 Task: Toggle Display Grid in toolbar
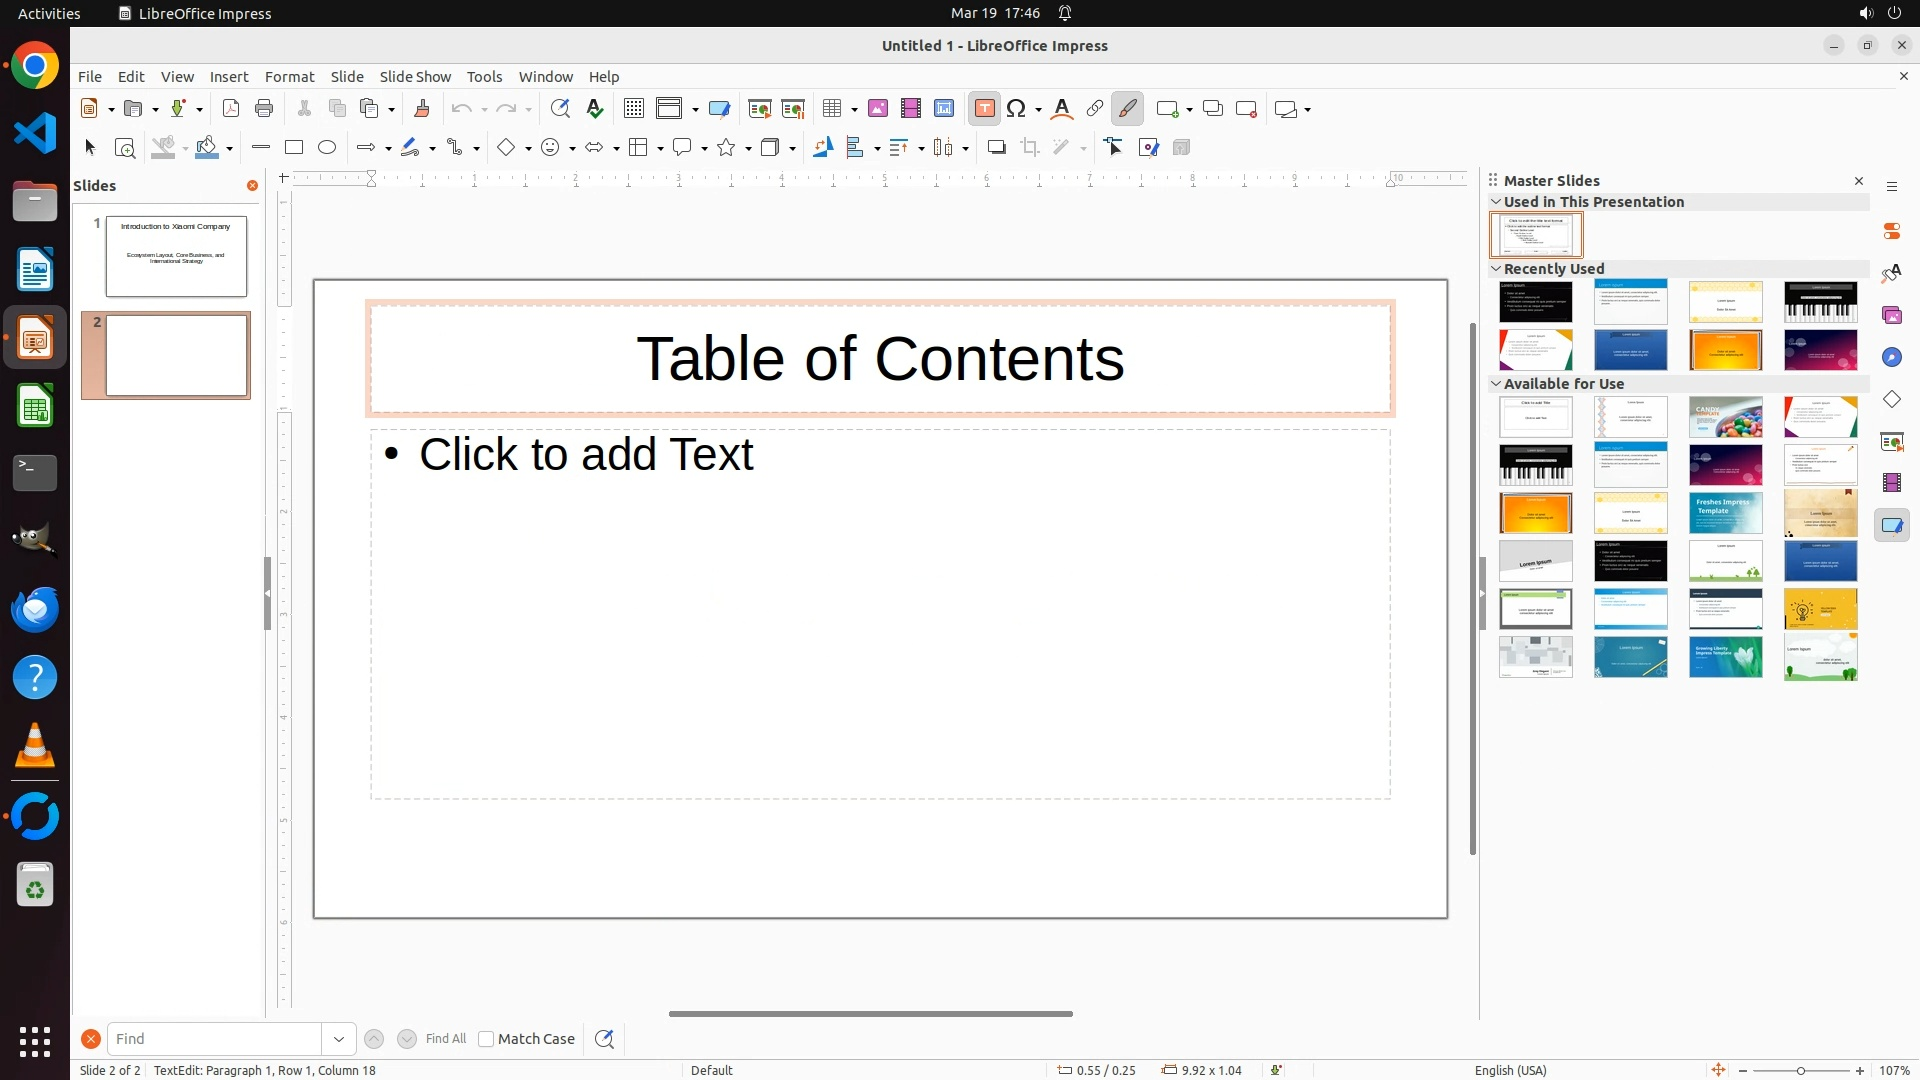pos(634,109)
